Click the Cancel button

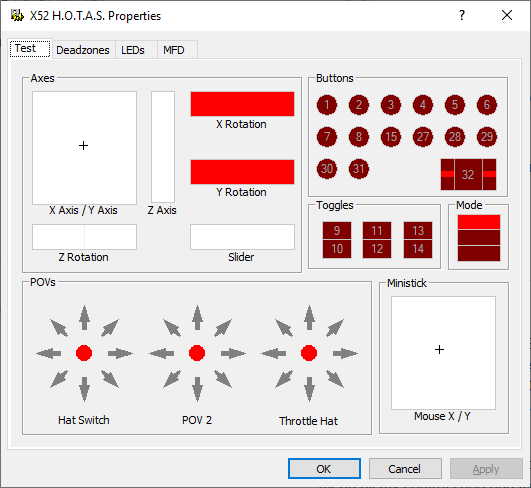[405, 469]
